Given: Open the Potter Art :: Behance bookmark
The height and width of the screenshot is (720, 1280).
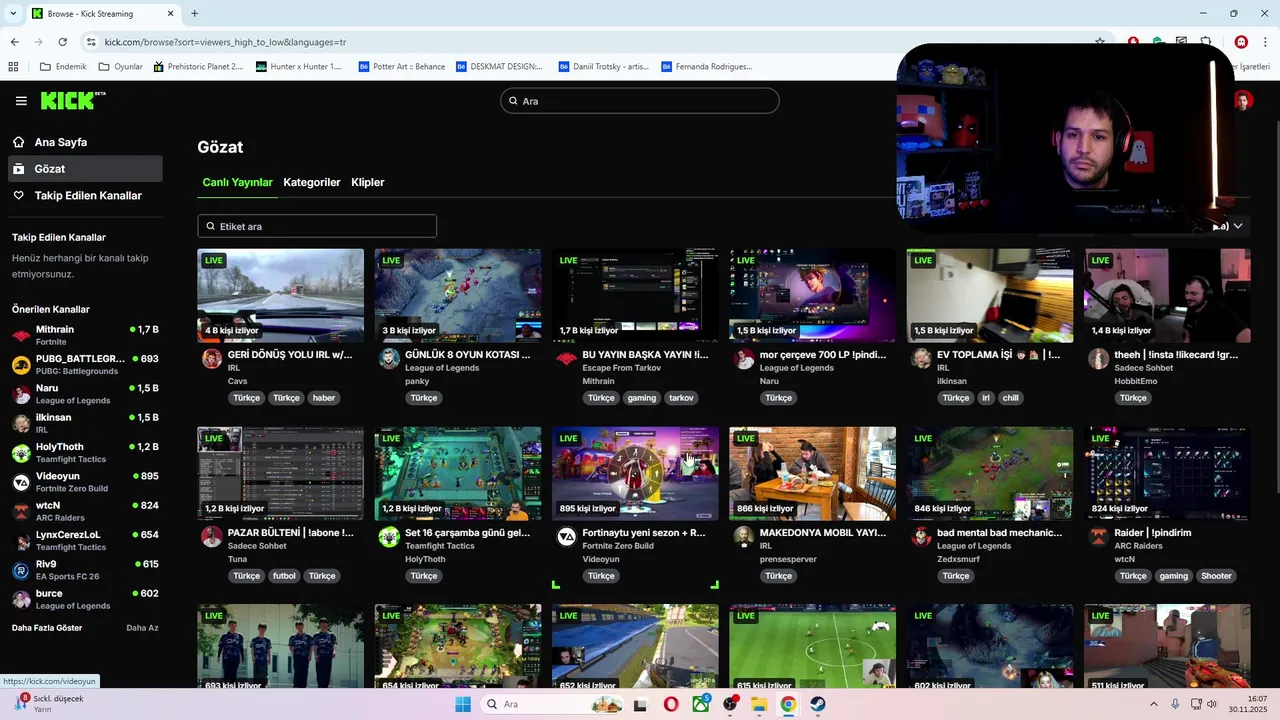Looking at the screenshot, I should coord(401,67).
